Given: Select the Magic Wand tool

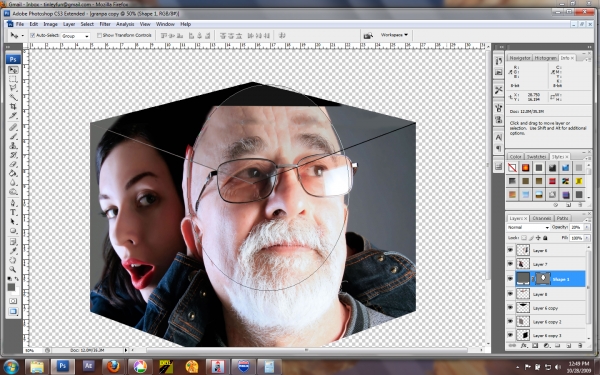Looking at the screenshot, I should coord(13,98).
